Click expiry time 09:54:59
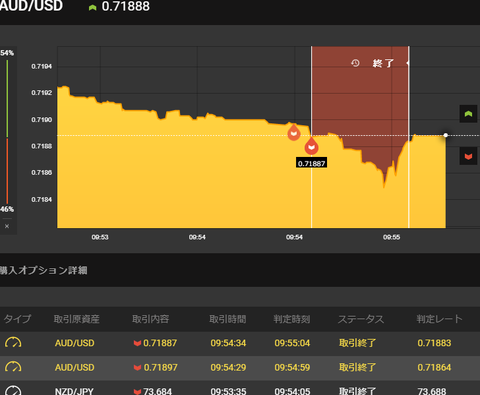 [292, 367]
